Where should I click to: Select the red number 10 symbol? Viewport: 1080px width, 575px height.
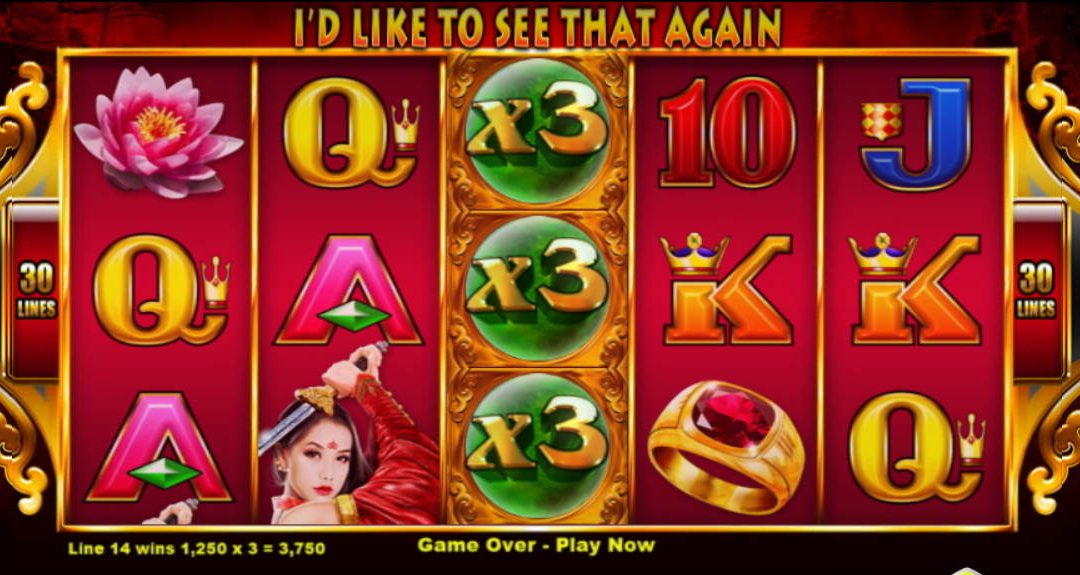click(727, 132)
